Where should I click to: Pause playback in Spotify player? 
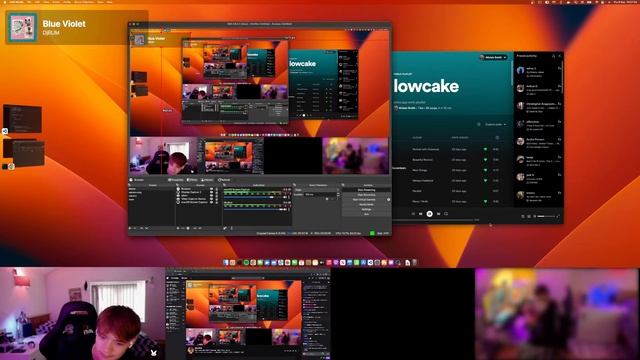[429, 213]
